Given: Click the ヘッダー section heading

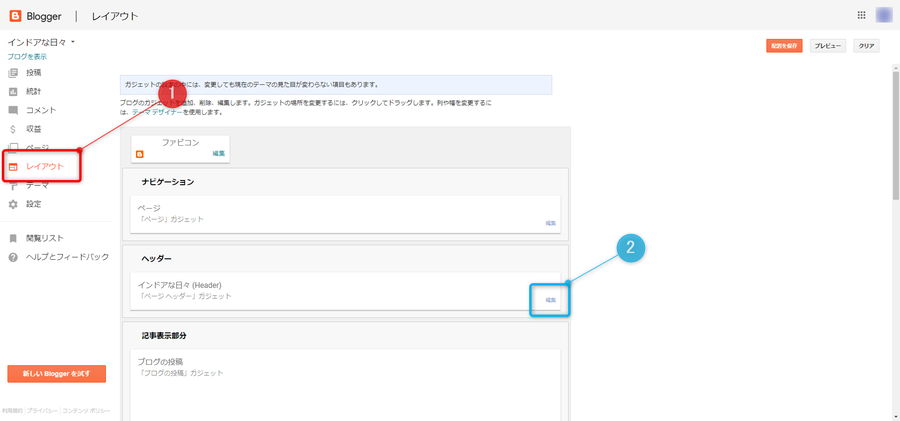Looking at the screenshot, I should [x=156, y=259].
